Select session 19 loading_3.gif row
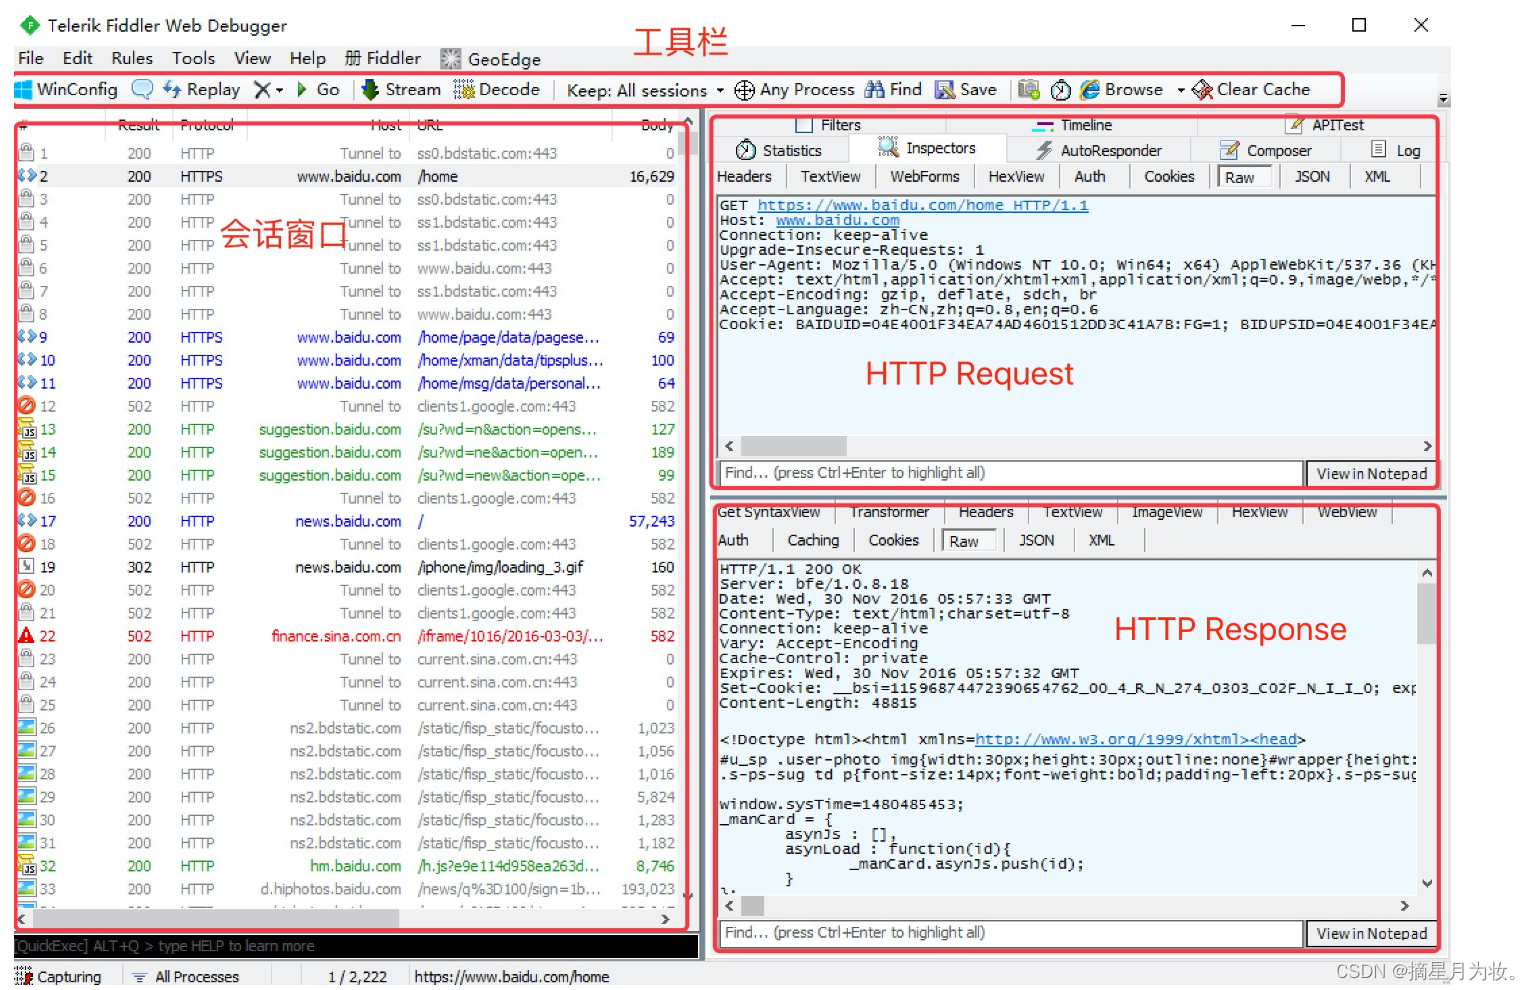Screen dimensions: 1530x990 coord(348,567)
